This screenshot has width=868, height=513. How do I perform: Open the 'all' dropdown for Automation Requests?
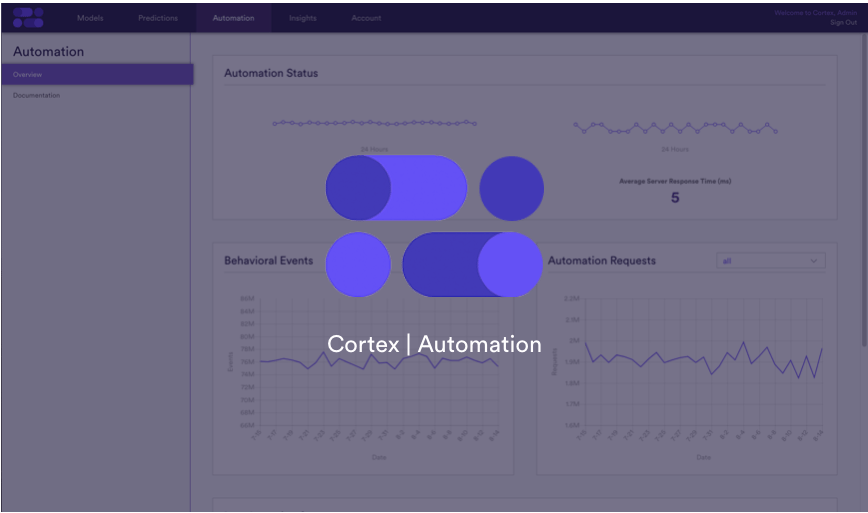click(771, 261)
